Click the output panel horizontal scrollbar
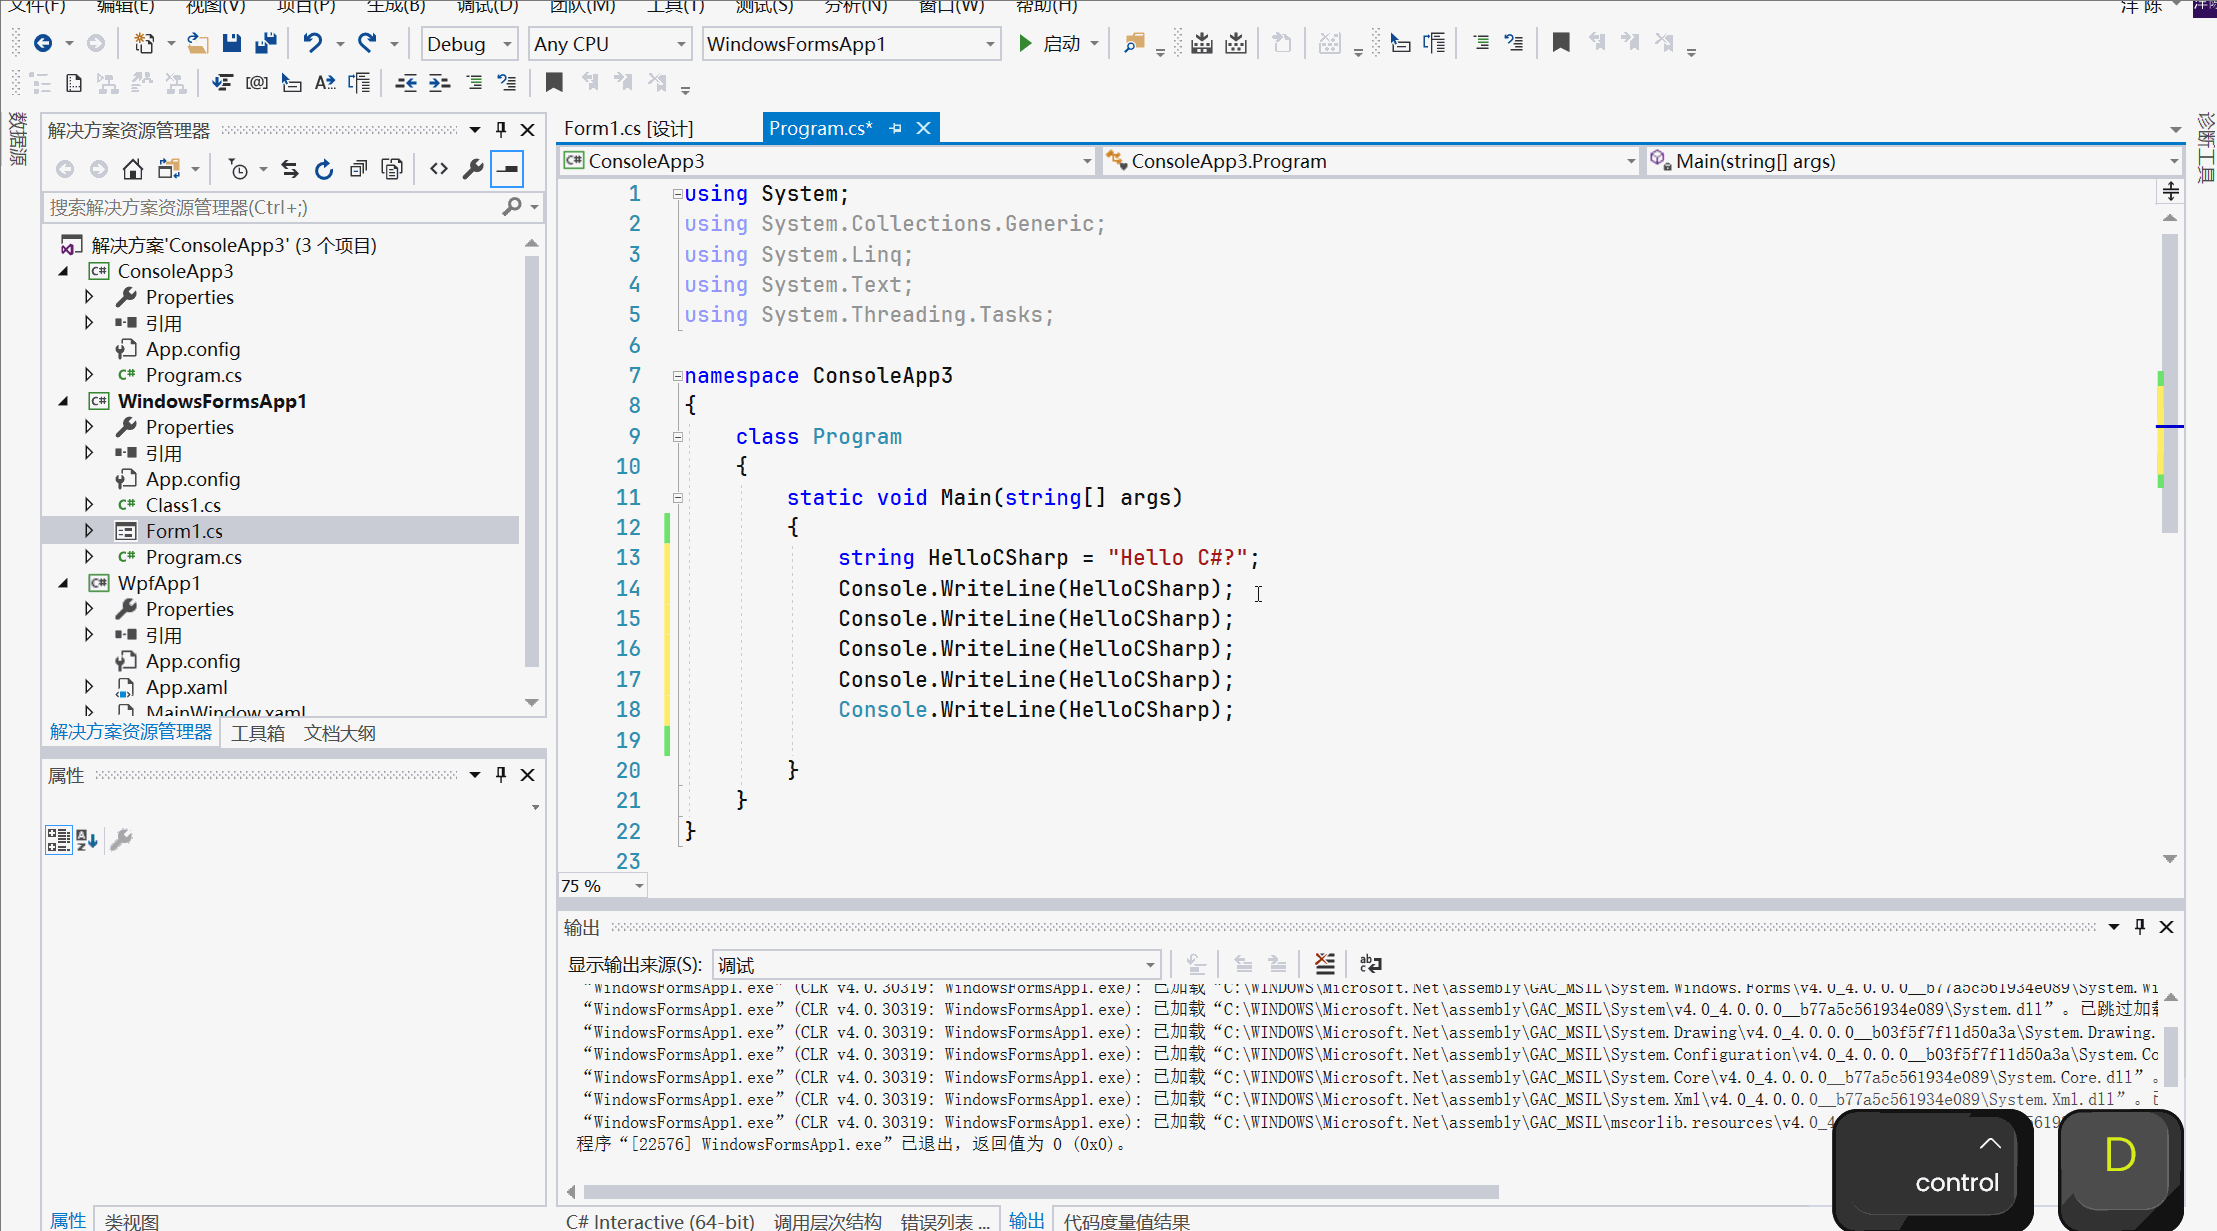2217x1231 pixels. [1040, 1191]
